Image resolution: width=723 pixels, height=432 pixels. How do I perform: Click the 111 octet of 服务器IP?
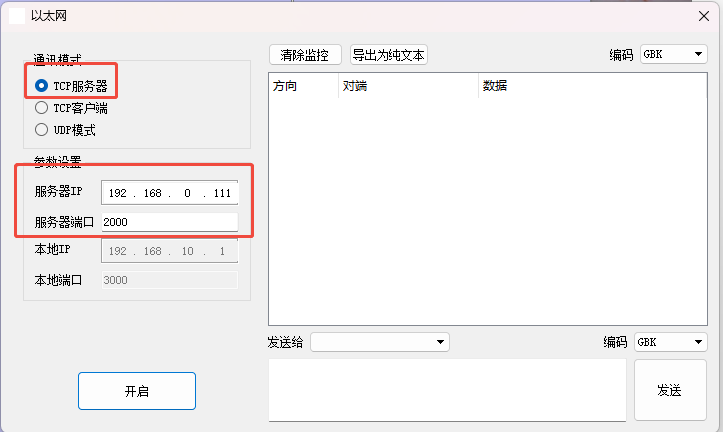click(x=222, y=192)
